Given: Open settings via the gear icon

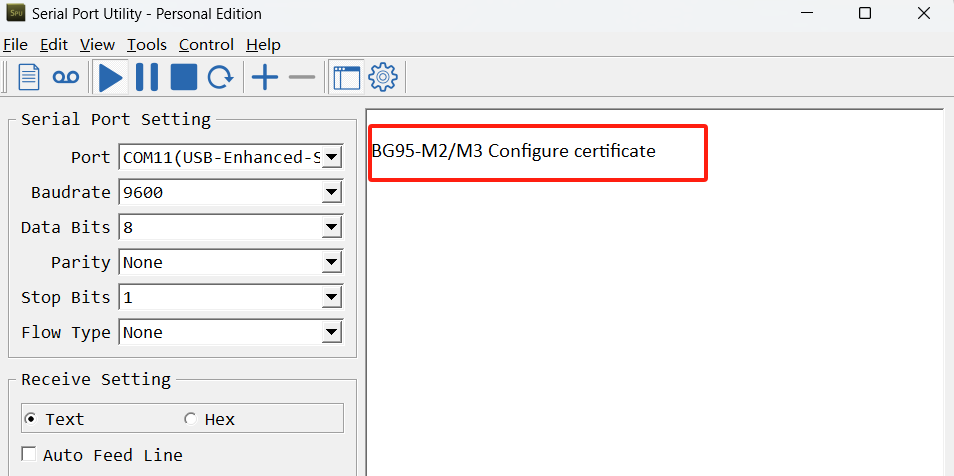Looking at the screenshot, I should click(x=383, y=77).
